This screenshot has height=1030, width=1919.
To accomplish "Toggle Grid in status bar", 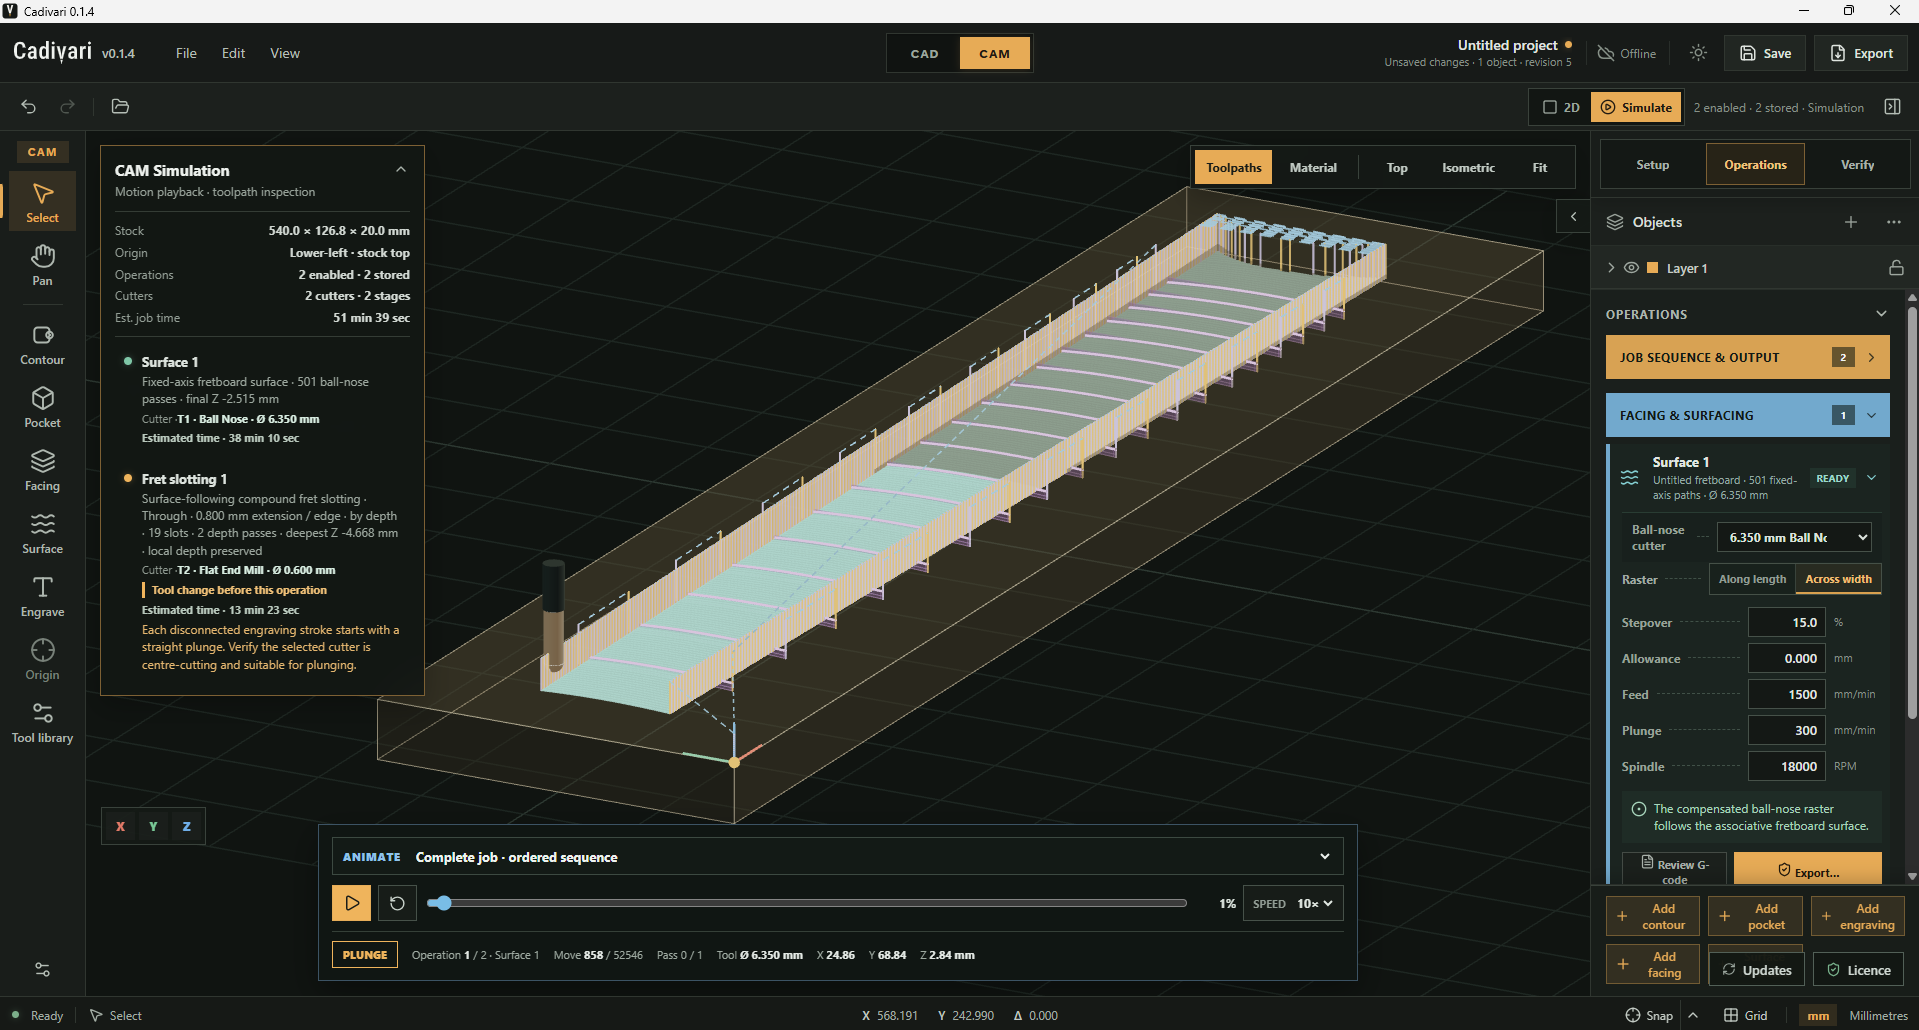I will [x=1745, y=1015].
